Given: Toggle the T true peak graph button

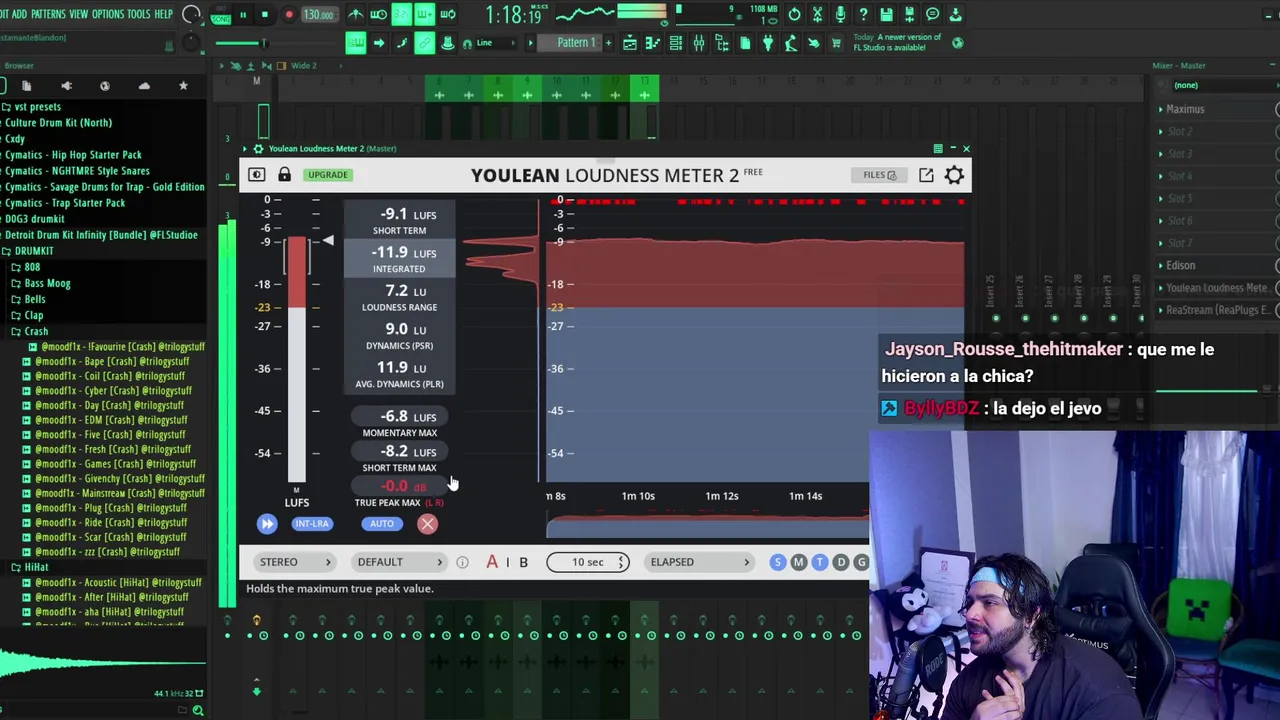Looking at the screenshot, I should [x=820, y=562].
